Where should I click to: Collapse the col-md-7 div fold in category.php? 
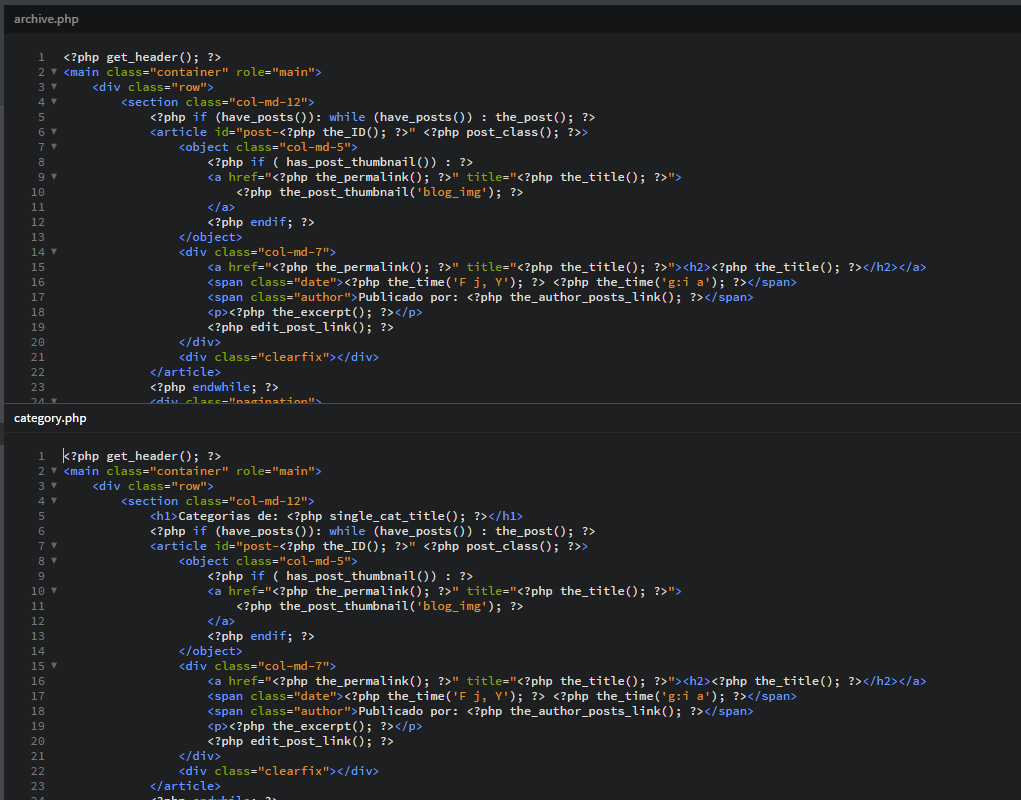[54, 665]
